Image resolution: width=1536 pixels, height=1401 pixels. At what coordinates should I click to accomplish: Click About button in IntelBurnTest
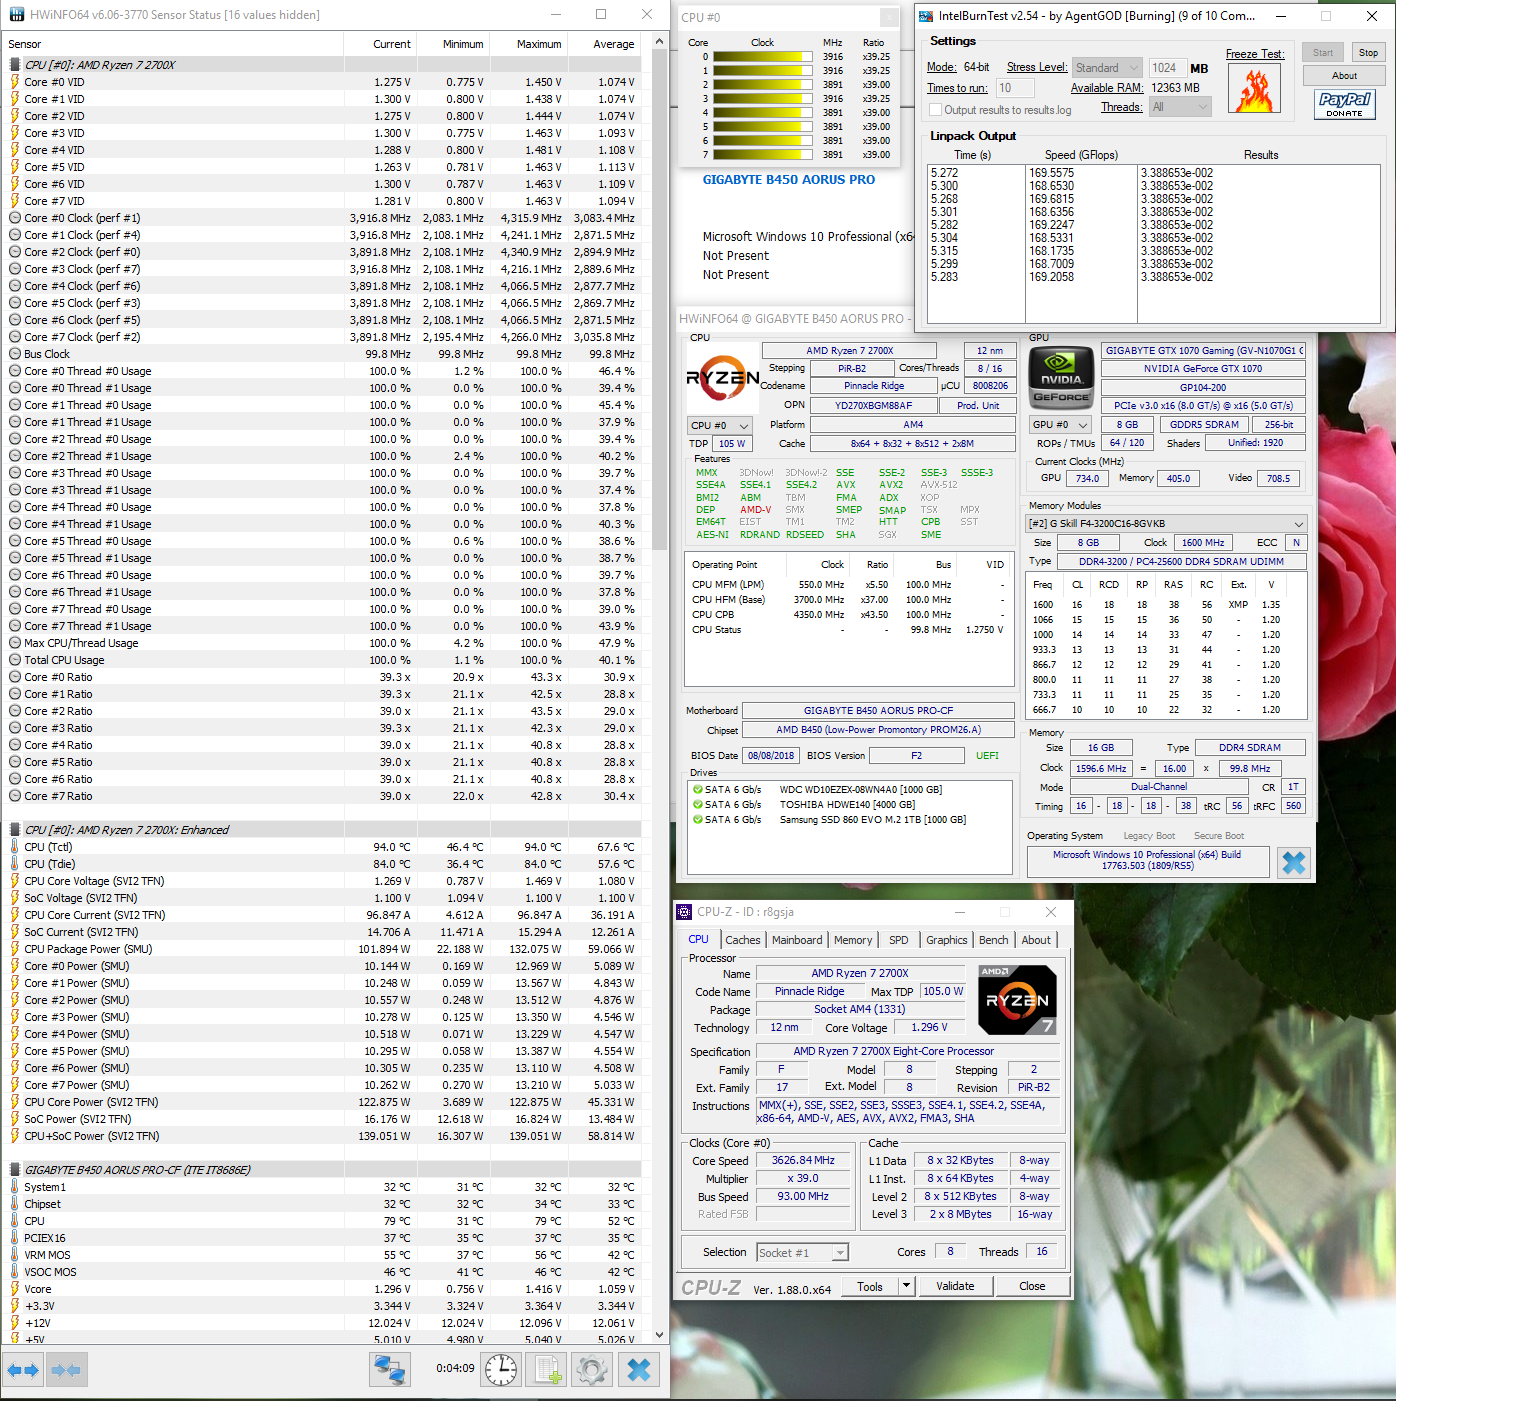pyautogui.click(x=1344, y=76)
